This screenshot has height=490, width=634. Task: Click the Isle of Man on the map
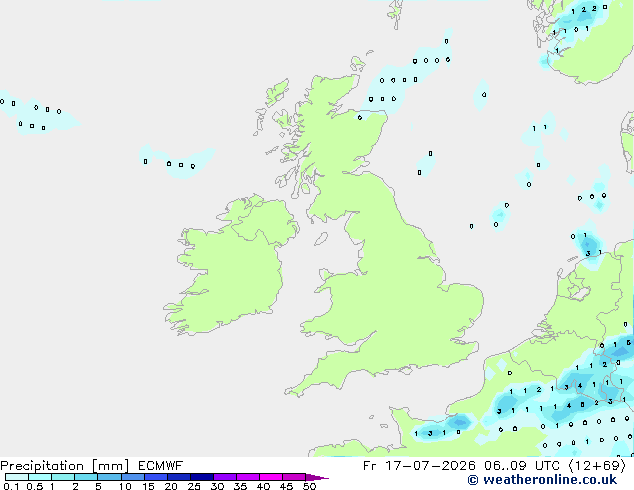click(x=321, y=239)
